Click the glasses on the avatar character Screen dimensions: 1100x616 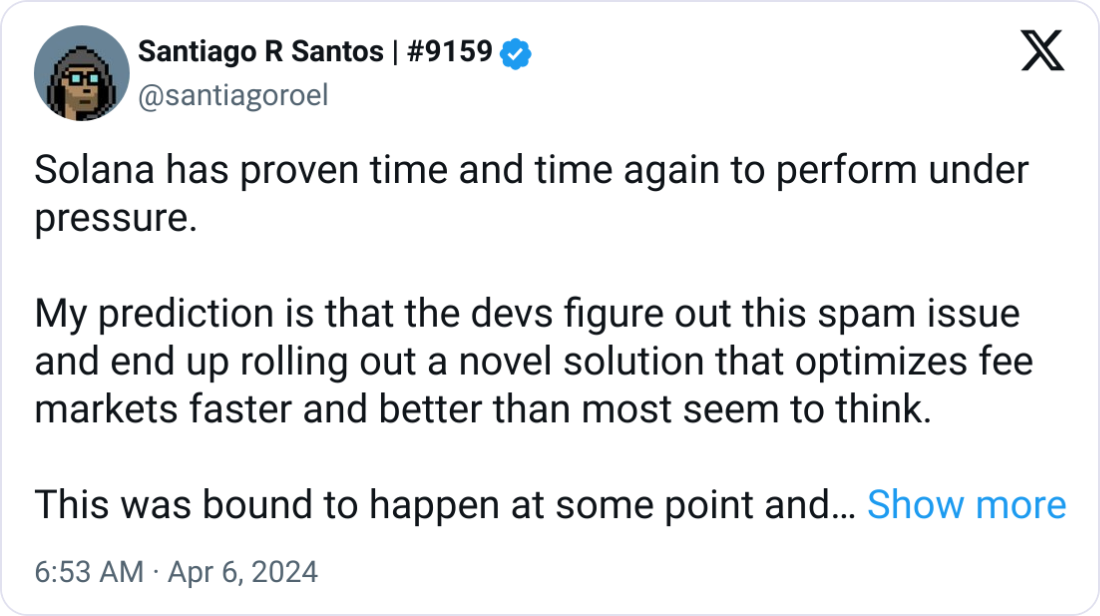pyautogui.click(x=83, y=79)
